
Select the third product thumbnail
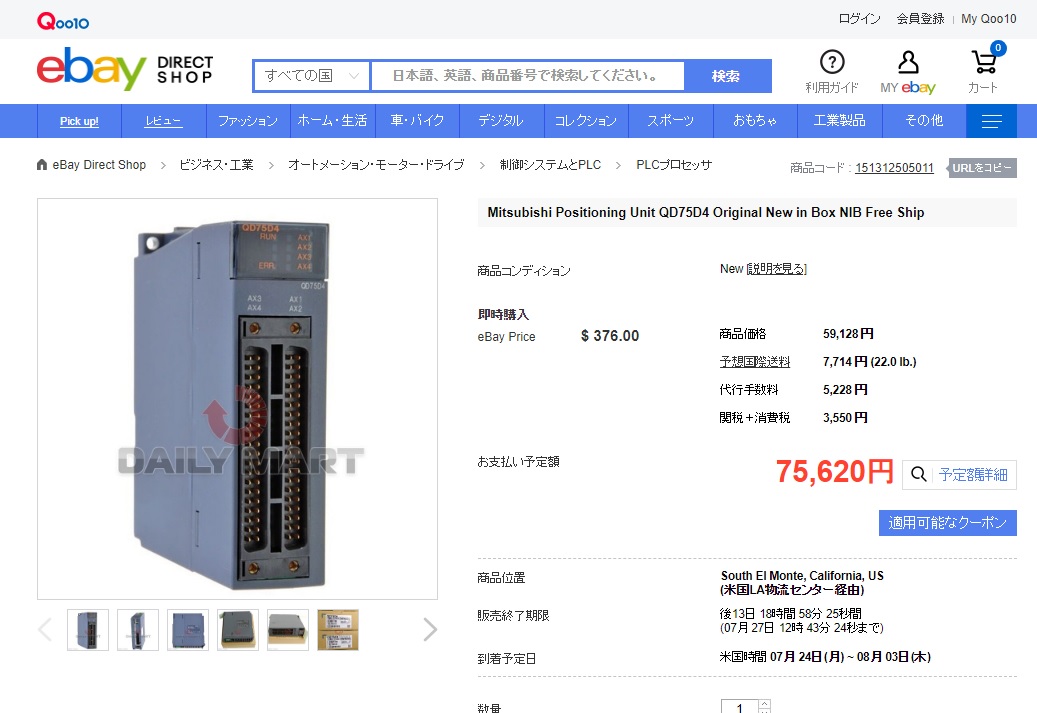188,630
